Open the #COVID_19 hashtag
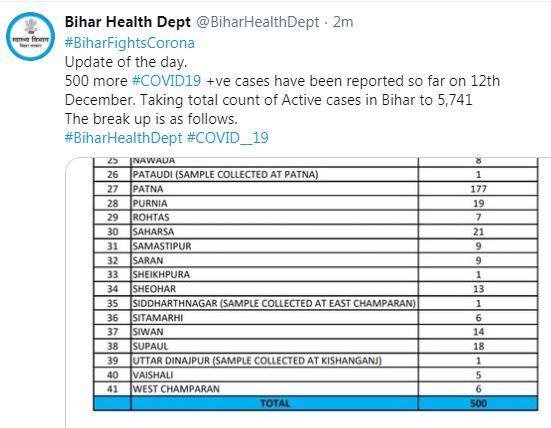 pos(228,137)
